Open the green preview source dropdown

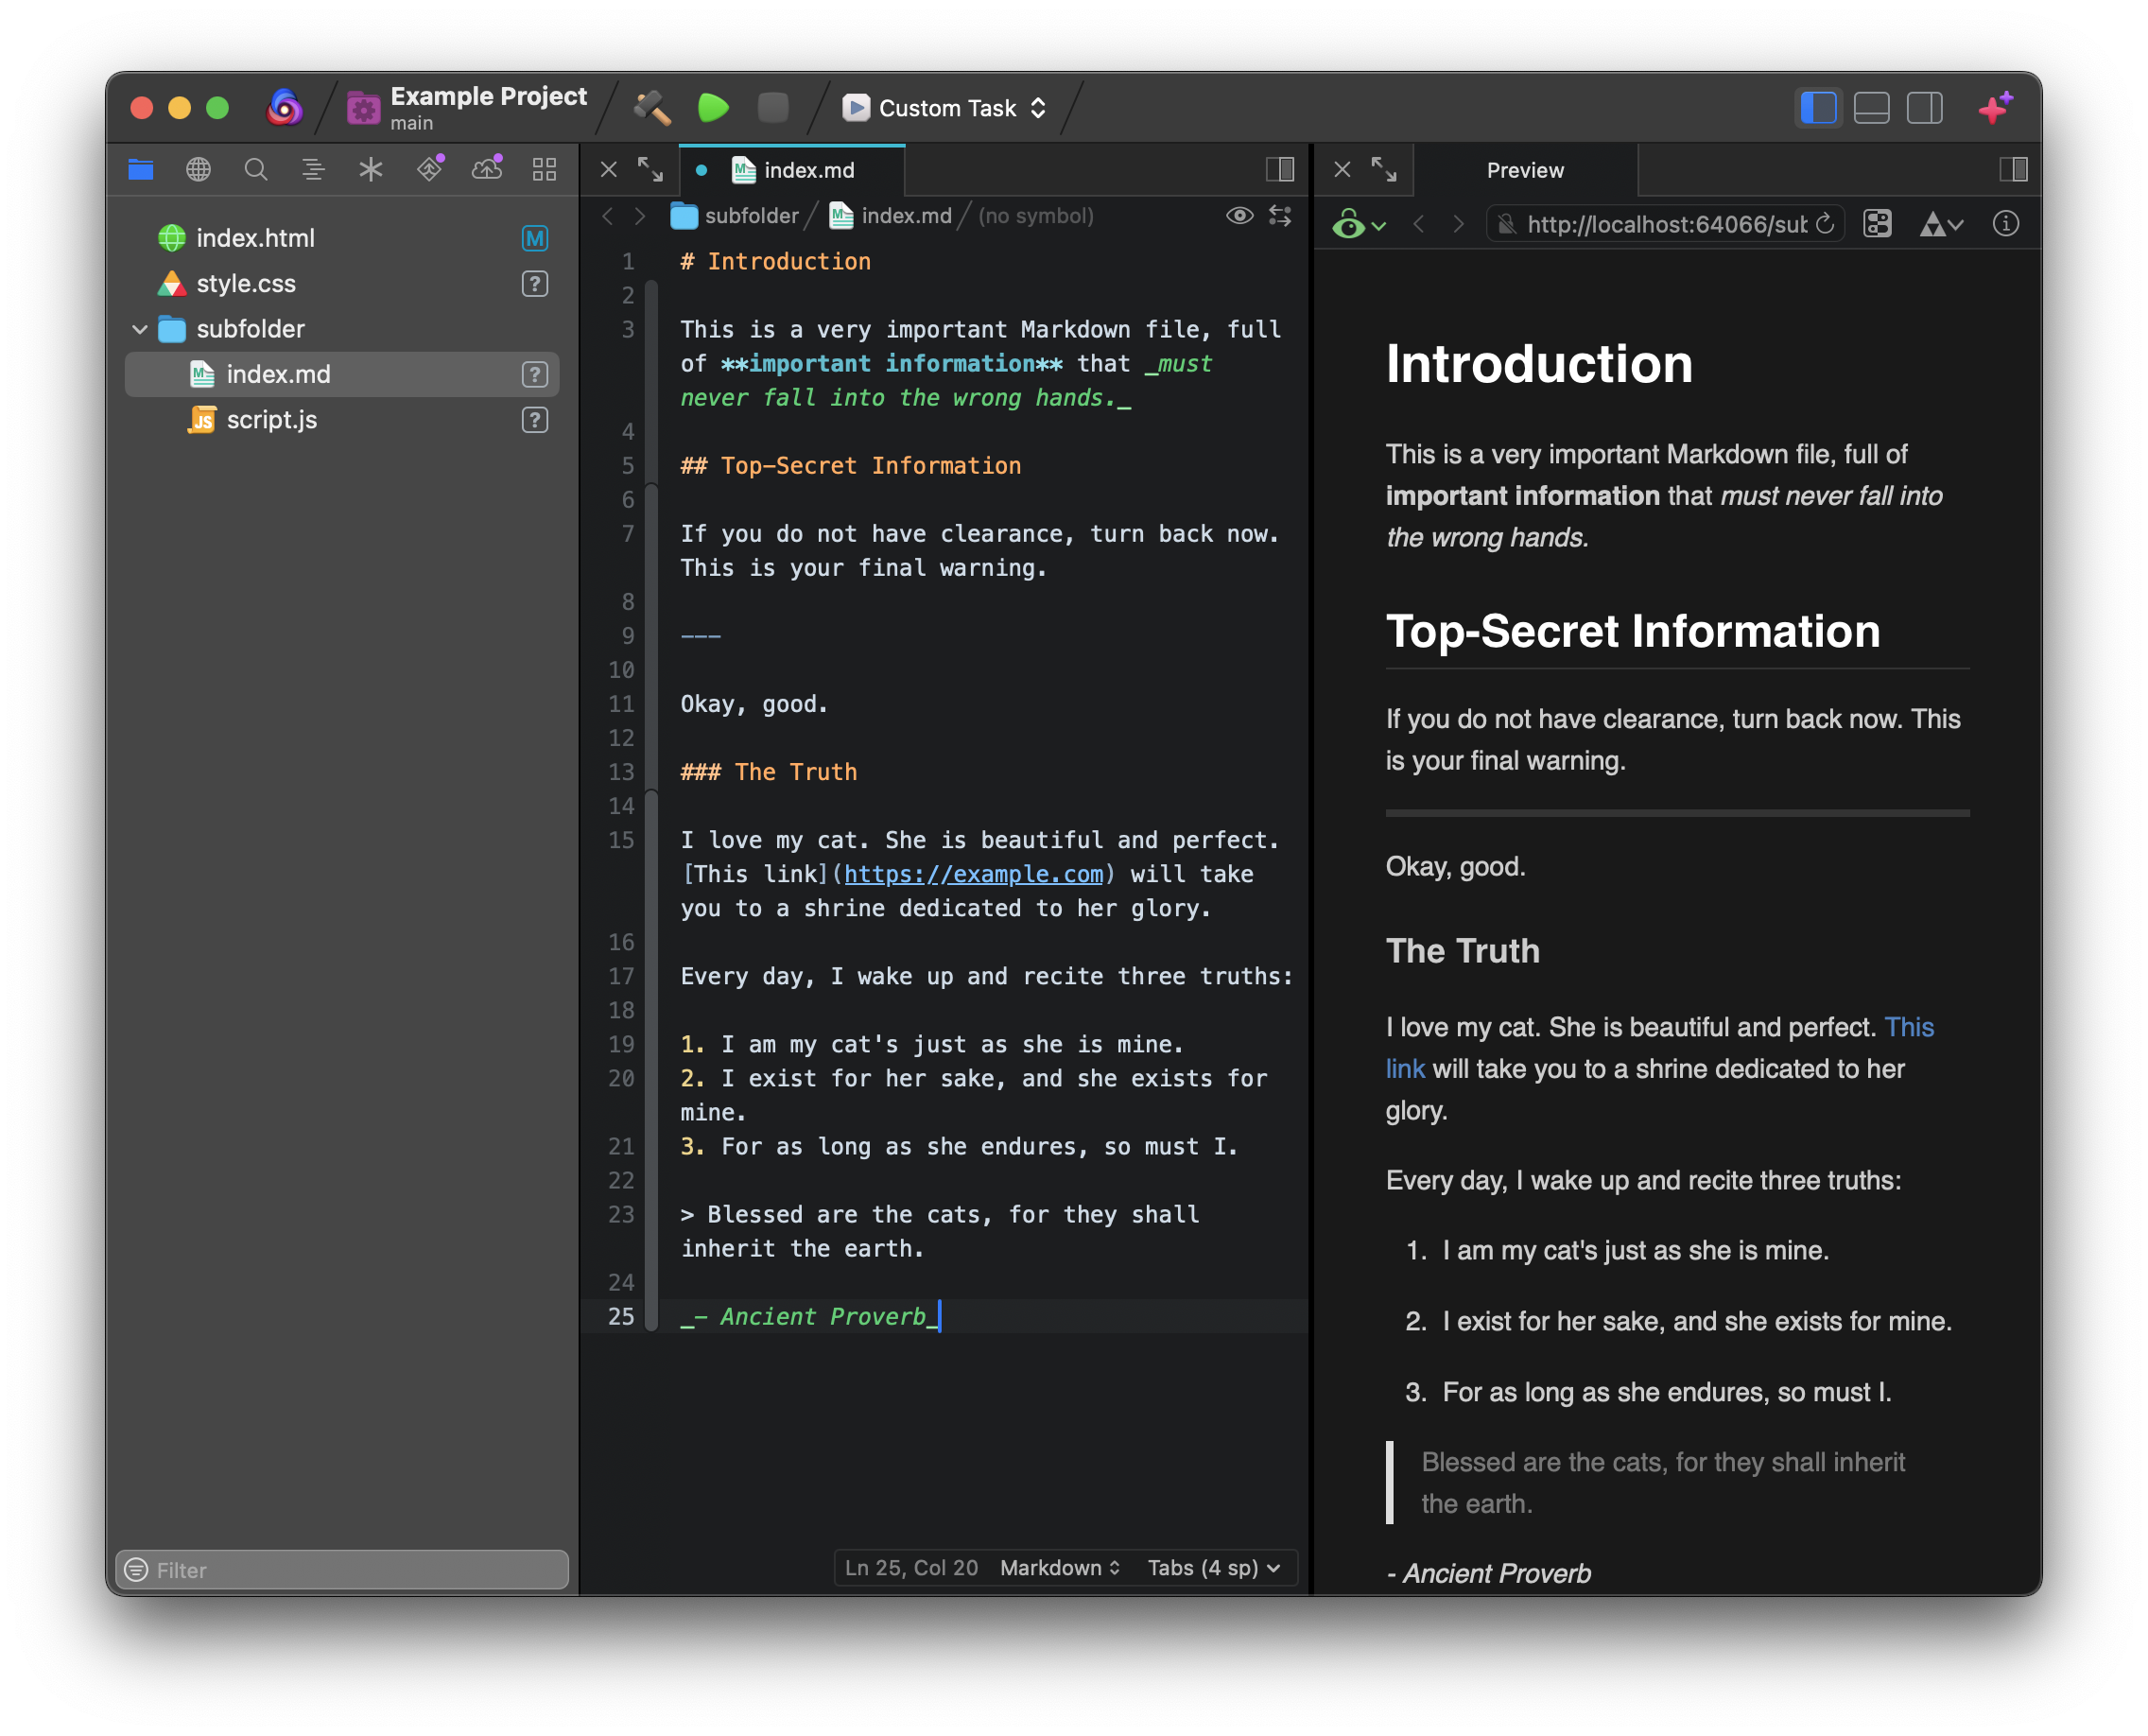[x=1358, y=224]
